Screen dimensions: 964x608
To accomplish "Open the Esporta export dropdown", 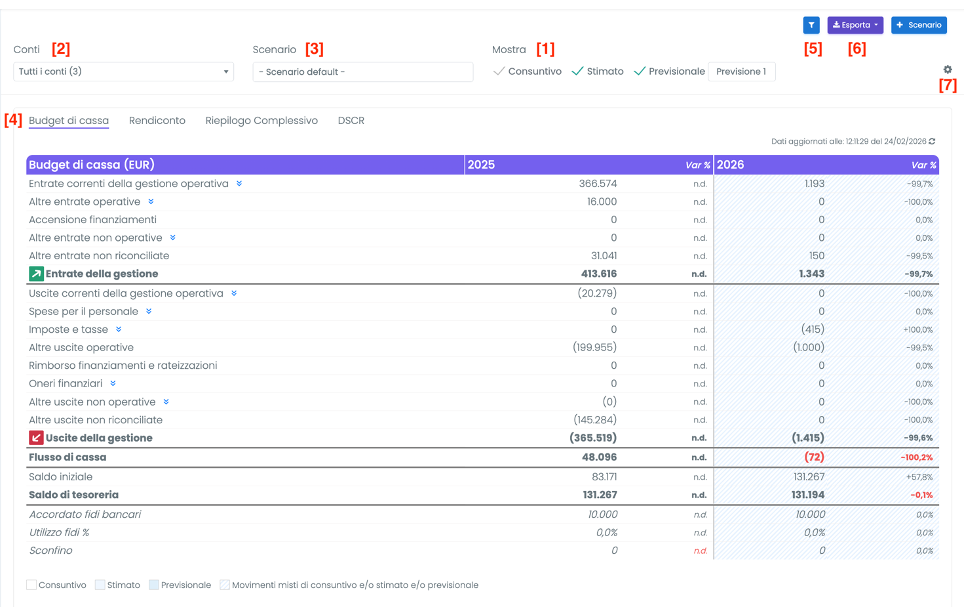I will 855,25.
